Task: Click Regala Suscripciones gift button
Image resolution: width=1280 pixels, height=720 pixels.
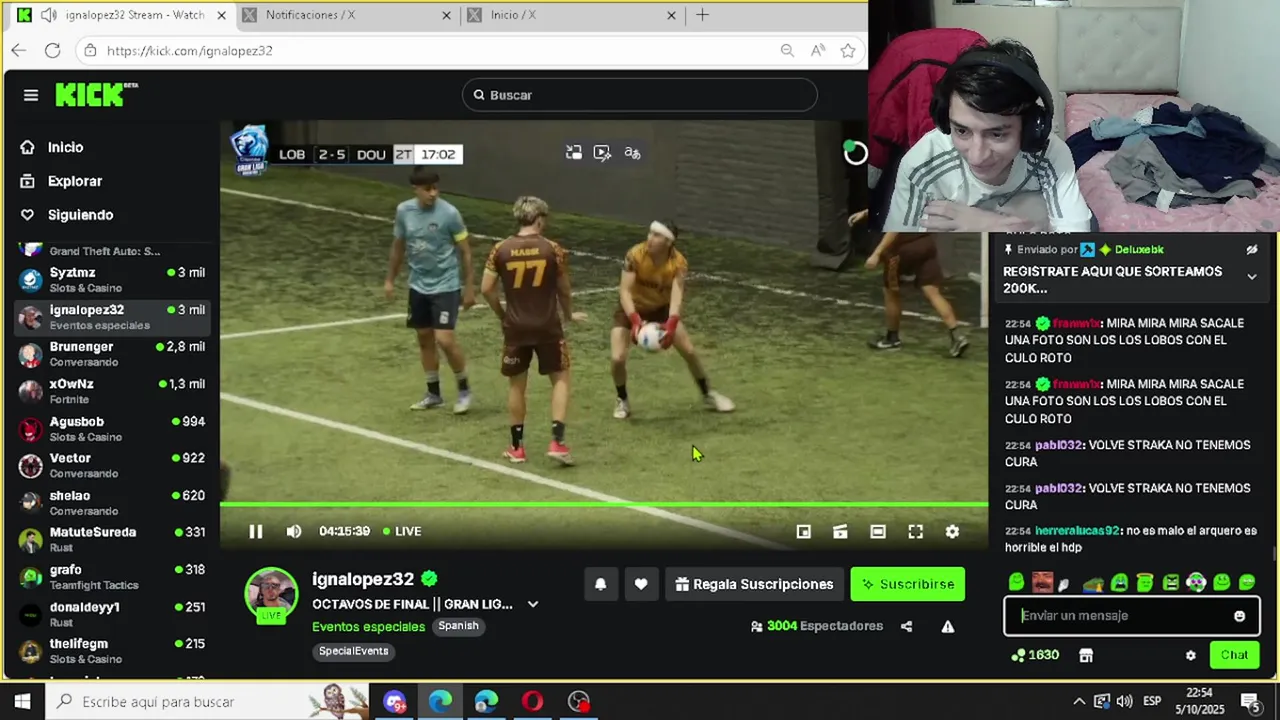Action: [x=754, y=584]
